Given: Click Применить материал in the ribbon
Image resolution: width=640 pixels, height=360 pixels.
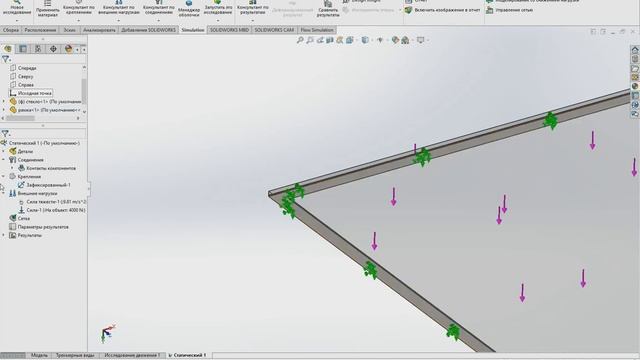Looking at the screenshot, I should (x=48, y=9).
